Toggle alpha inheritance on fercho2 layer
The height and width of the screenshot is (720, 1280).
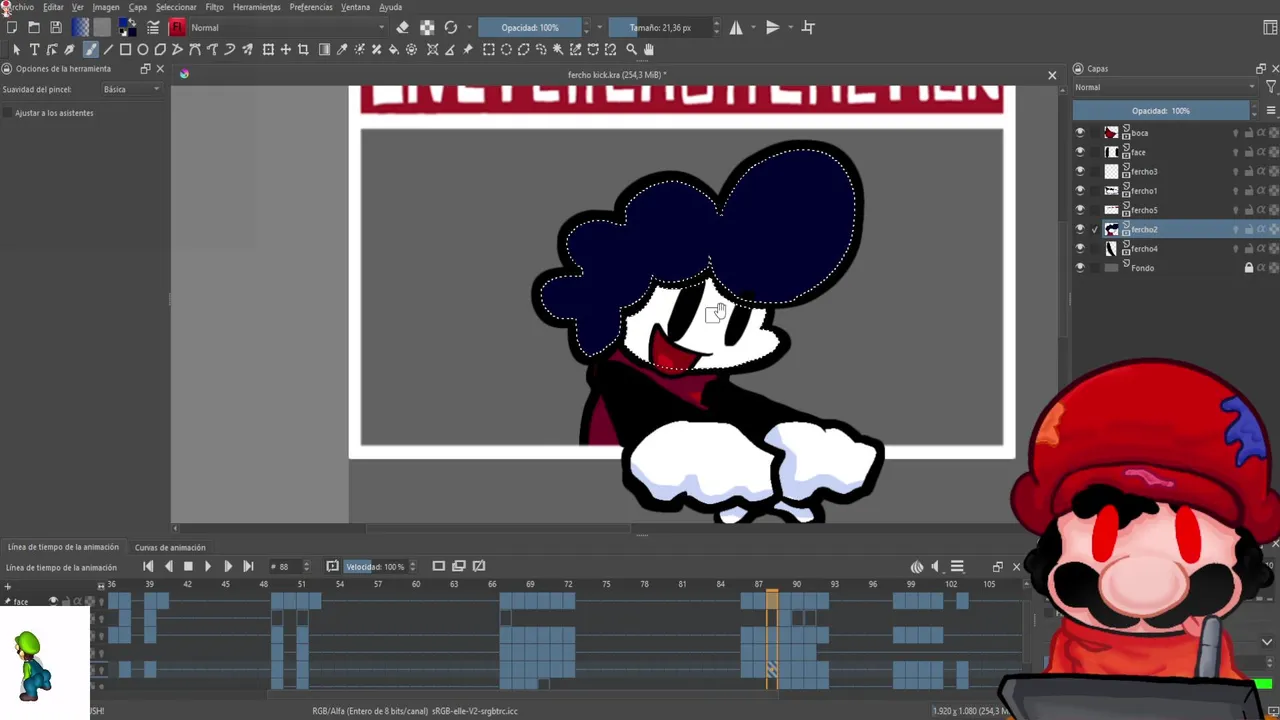point(1261,229)
